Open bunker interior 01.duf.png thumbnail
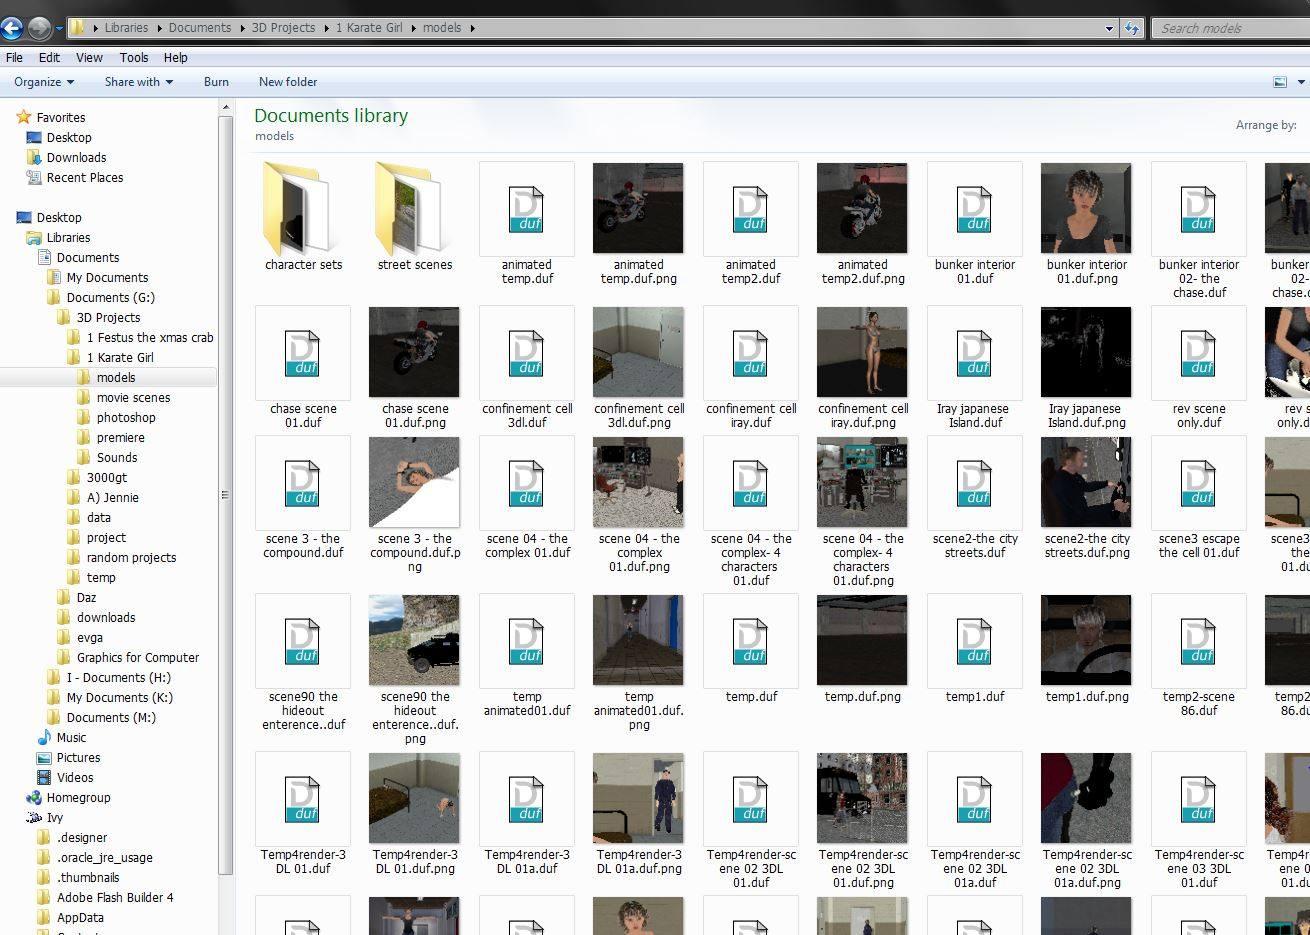This screenshot has height=935, width=1310. [x=1086, y=209]
